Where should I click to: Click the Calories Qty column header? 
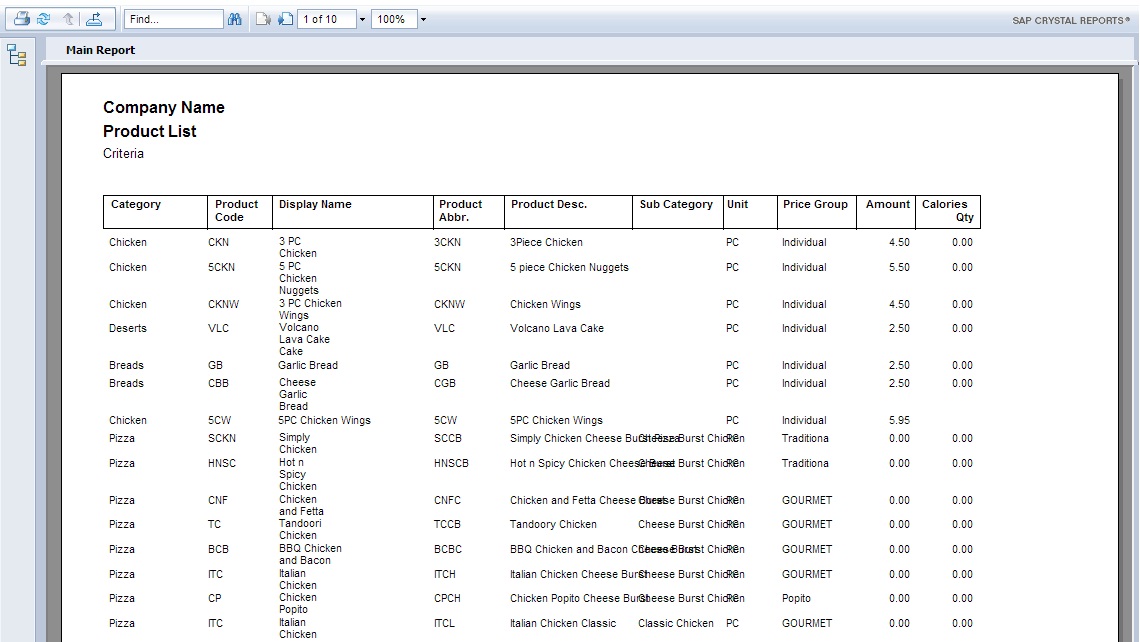[947, 211]
